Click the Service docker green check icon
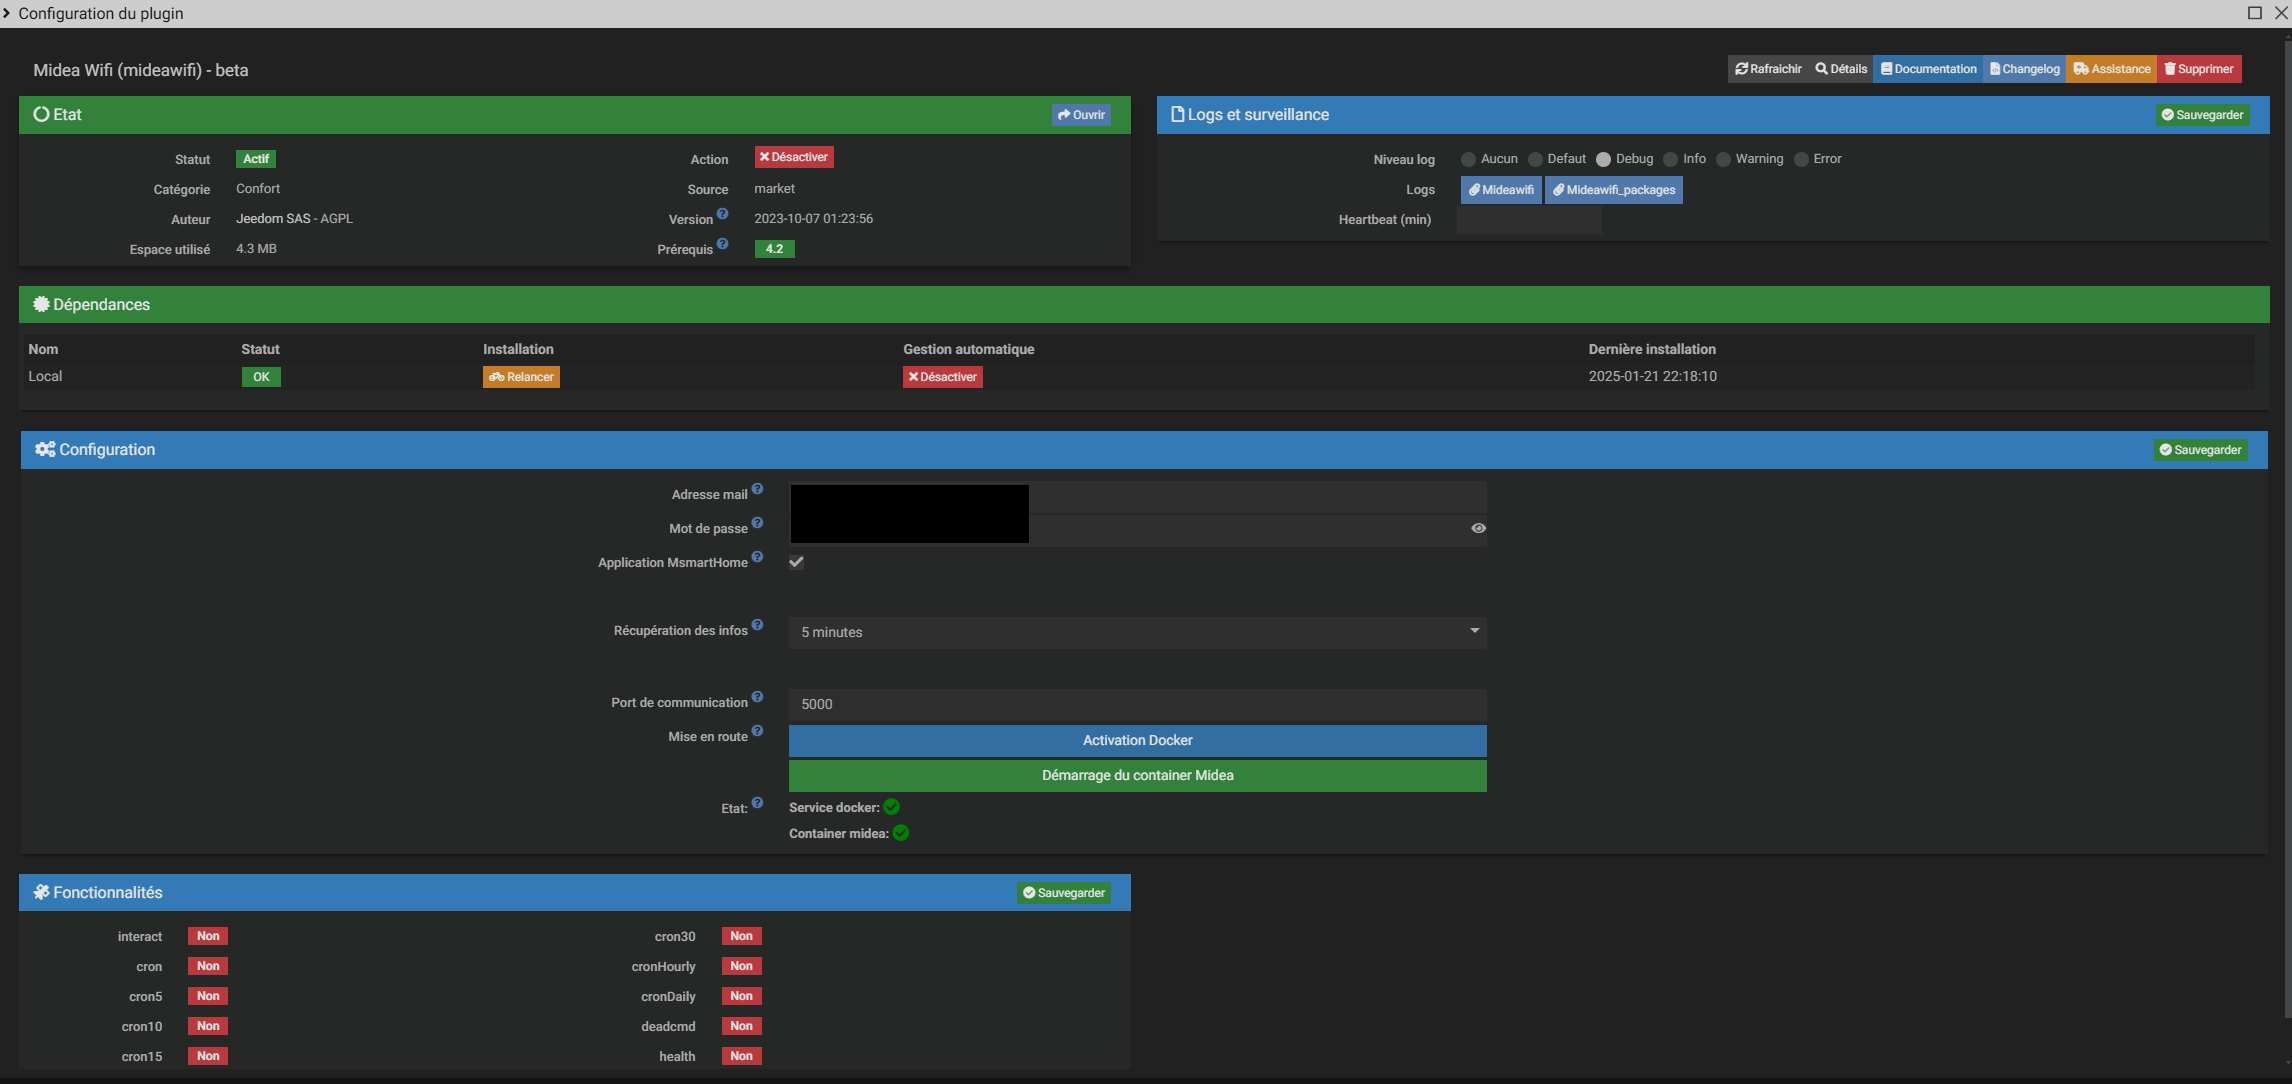The image size is (2292, 1084). tap(892, 807)
